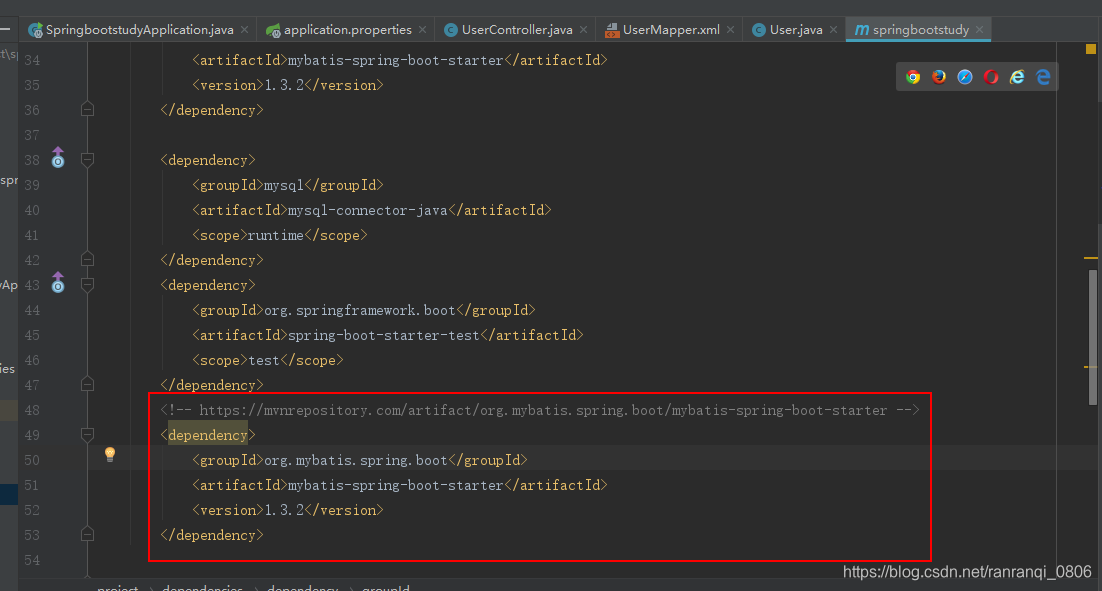Toggle fold marker at line 42

point(87,259)
